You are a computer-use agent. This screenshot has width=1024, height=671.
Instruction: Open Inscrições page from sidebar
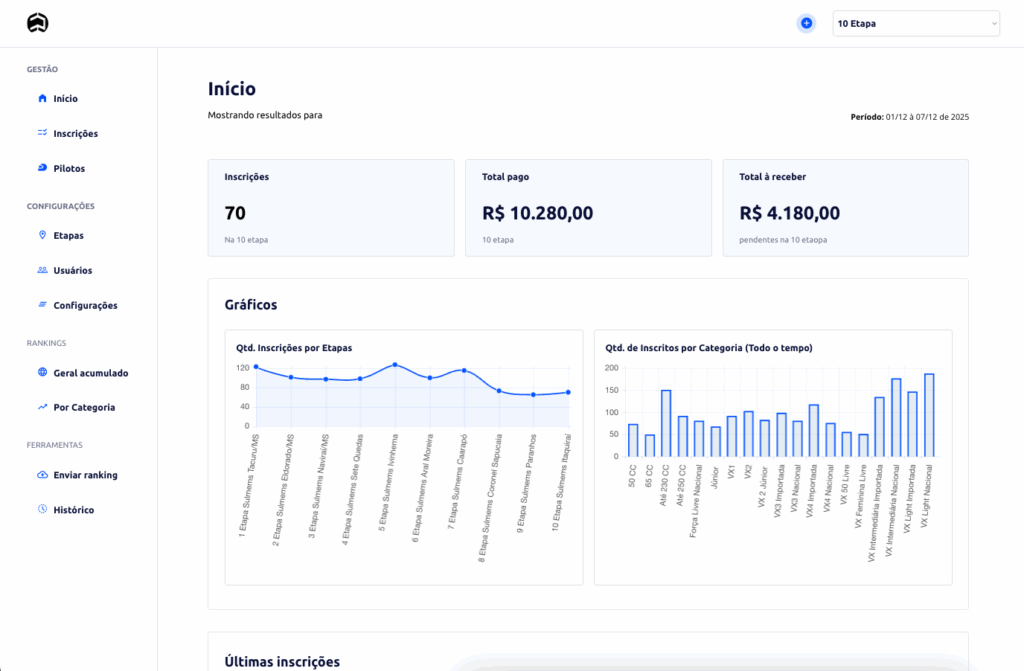coord(76,133)
